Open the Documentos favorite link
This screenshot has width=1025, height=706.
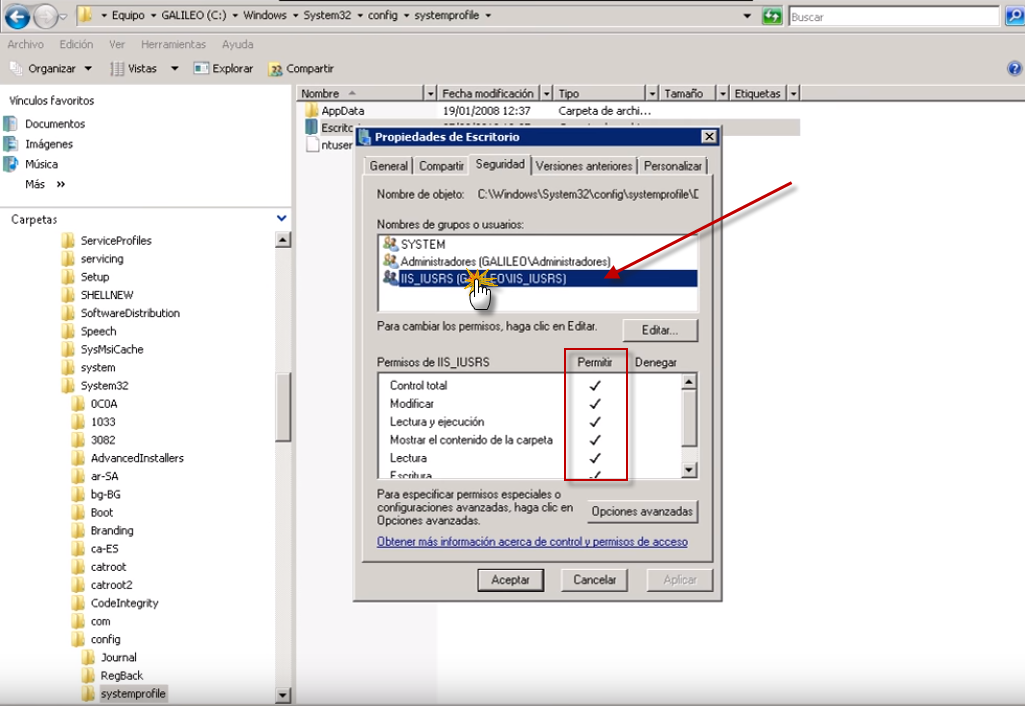coord(54,124)
